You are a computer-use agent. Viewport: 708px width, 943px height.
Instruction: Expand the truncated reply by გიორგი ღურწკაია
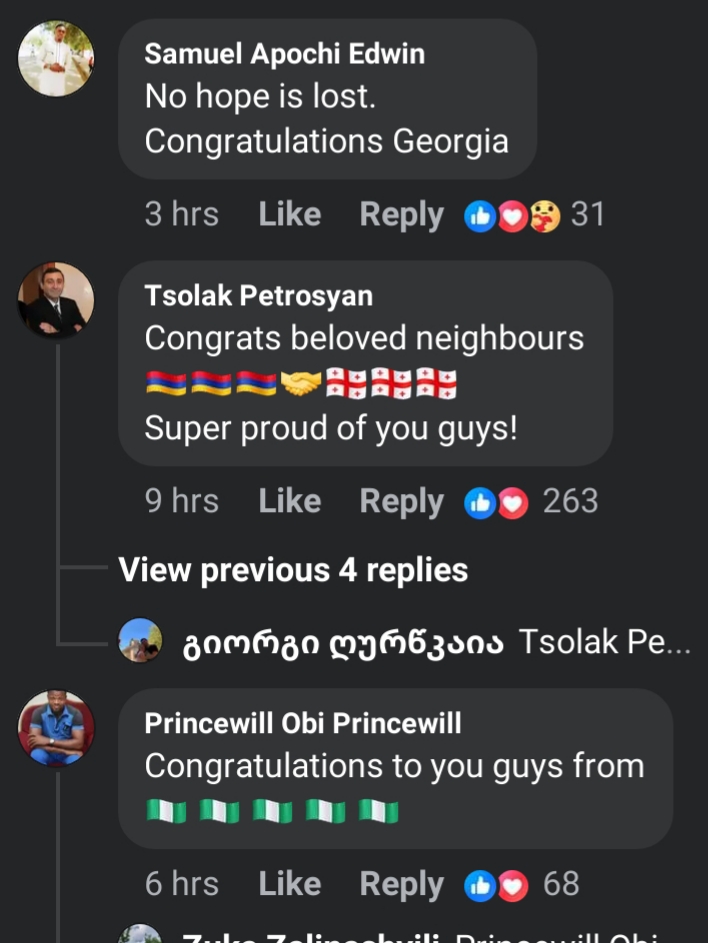click(x=605, y=642)
